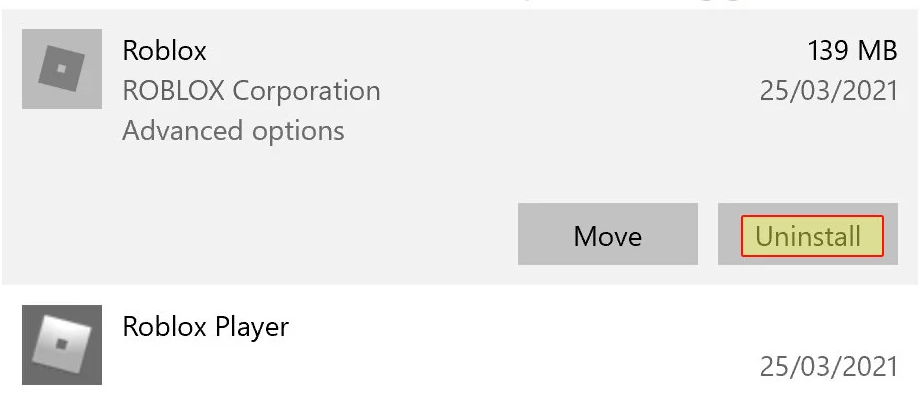Open Advanced options for Roblox
Image resolution: width=920 pixels, height=395 pixels.
[233, 131]
